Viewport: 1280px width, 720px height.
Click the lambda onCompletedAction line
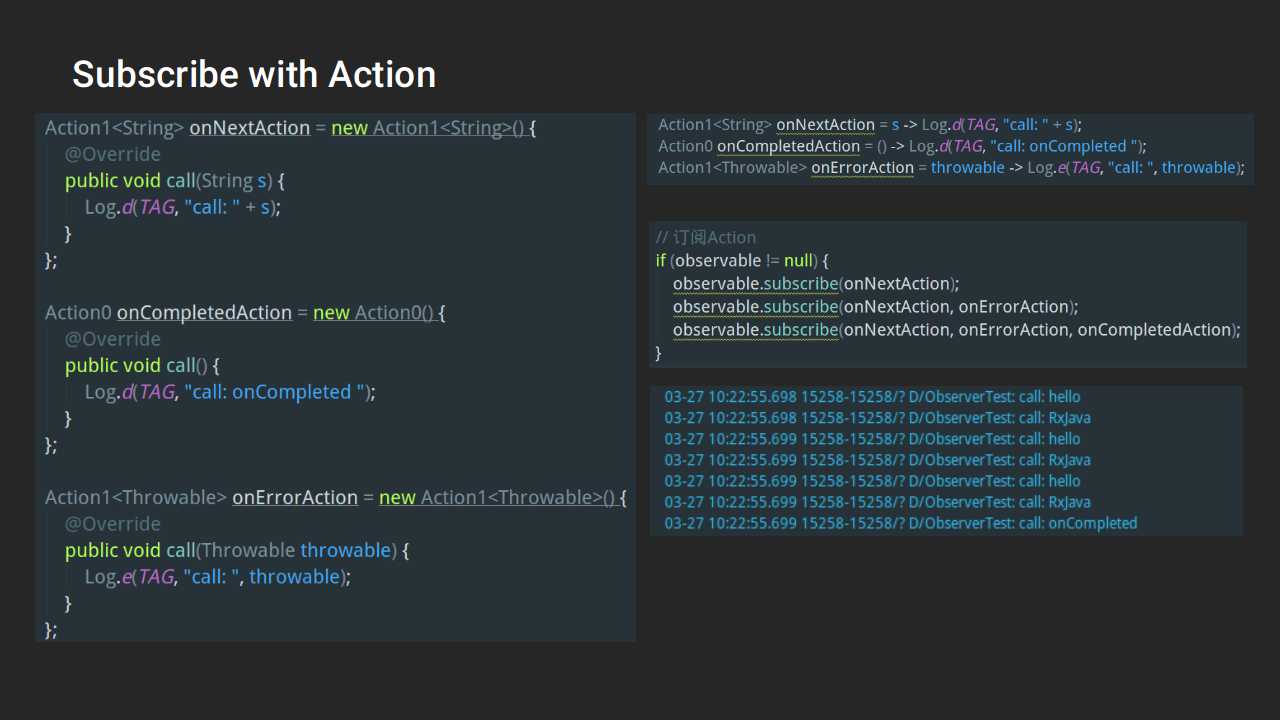pos(902,146)
